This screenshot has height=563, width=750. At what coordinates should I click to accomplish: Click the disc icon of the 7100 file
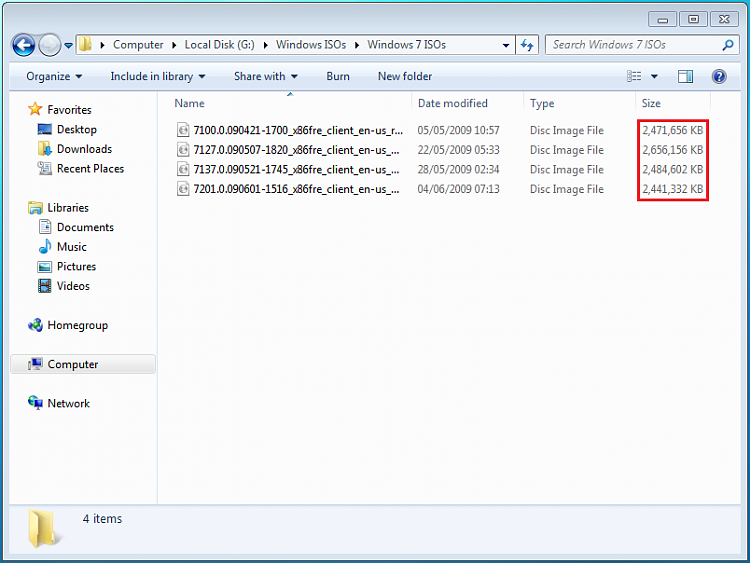tap(183, 130)
